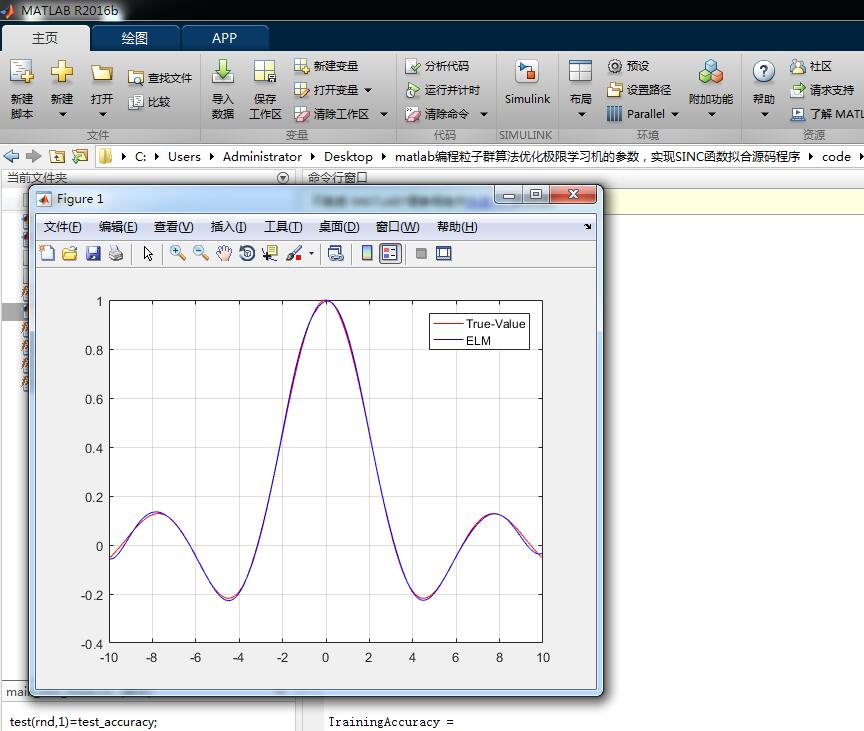Click Administrator in the folder path
This screenshot has height=731, width=864.
(262, 156)
